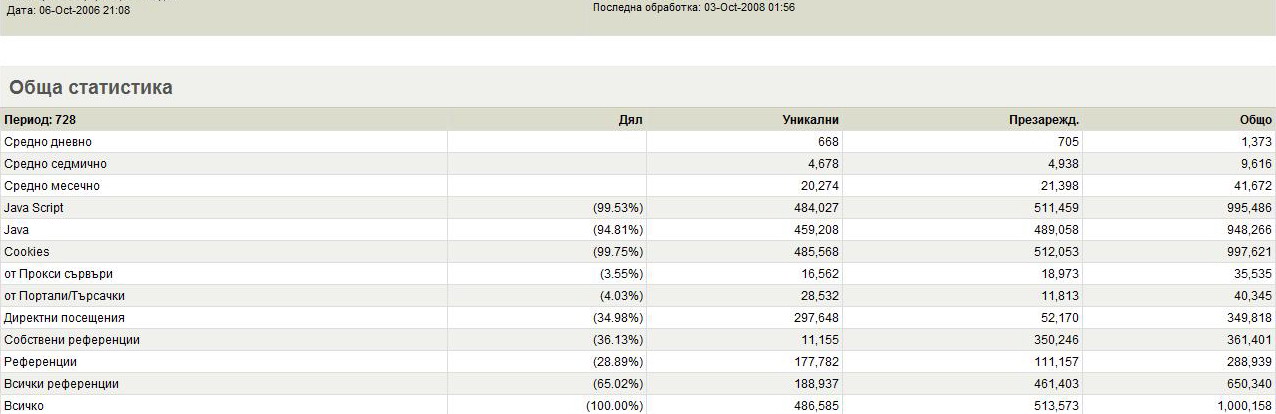
Task: Select the 'от Портали/Търсачки' row label
Action: [x=64, y=296]
